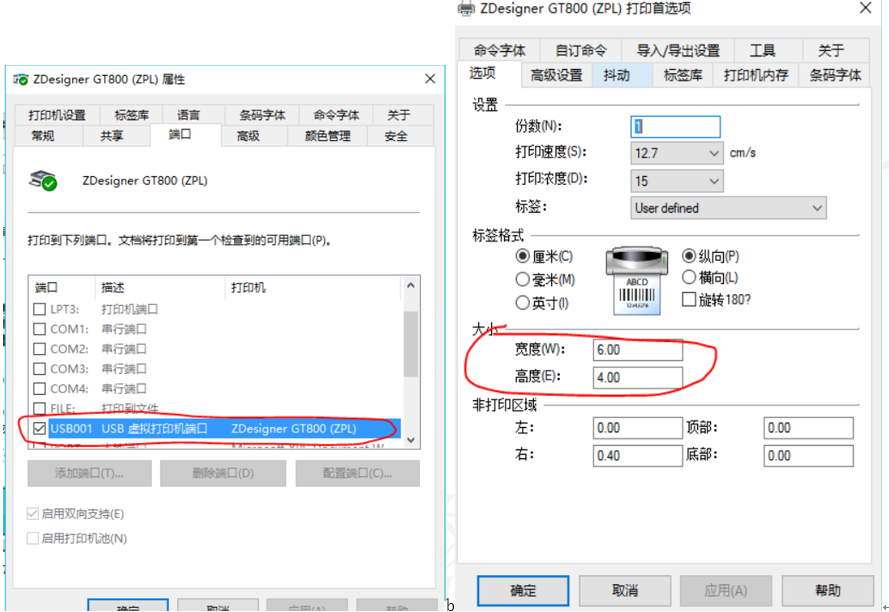Click the 配置端口 button
889x612 pixels.
coord(357,473)
